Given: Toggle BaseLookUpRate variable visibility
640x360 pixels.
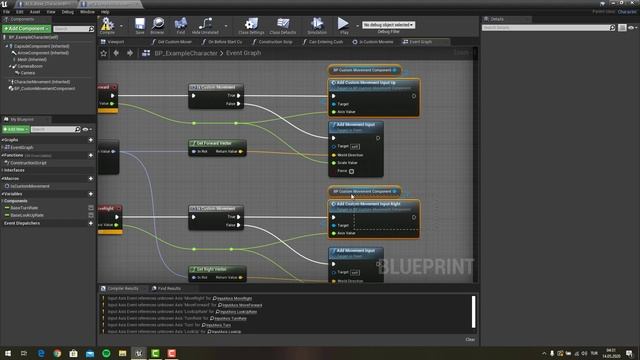Looking at the screenshot, I should (x=91, y=215).
